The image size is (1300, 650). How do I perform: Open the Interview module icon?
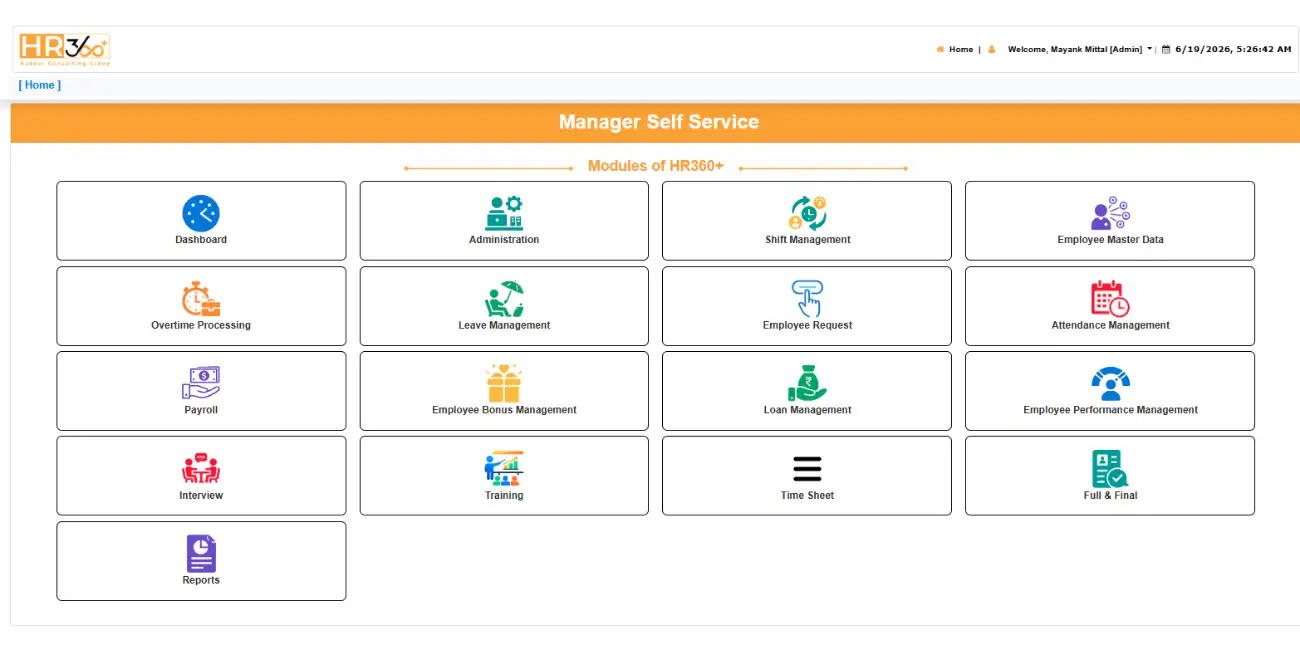pyautogui.click(x=201, y=469)
